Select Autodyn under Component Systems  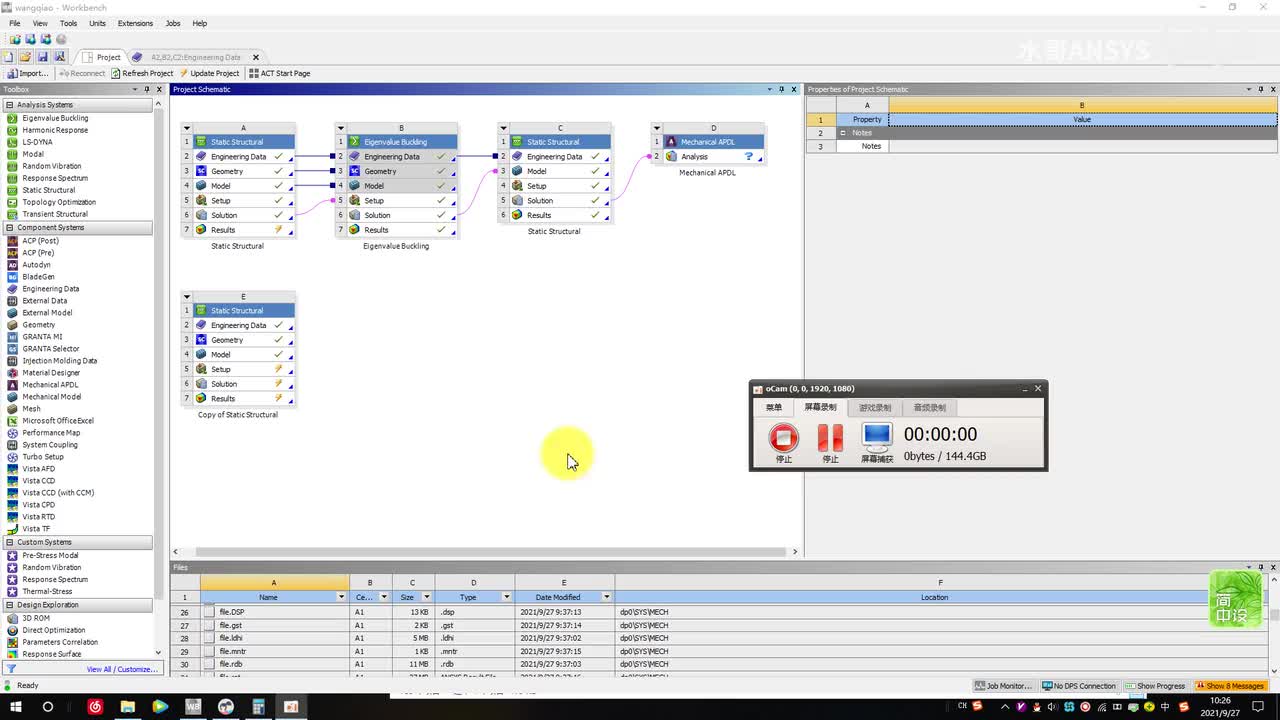point(36,265)
